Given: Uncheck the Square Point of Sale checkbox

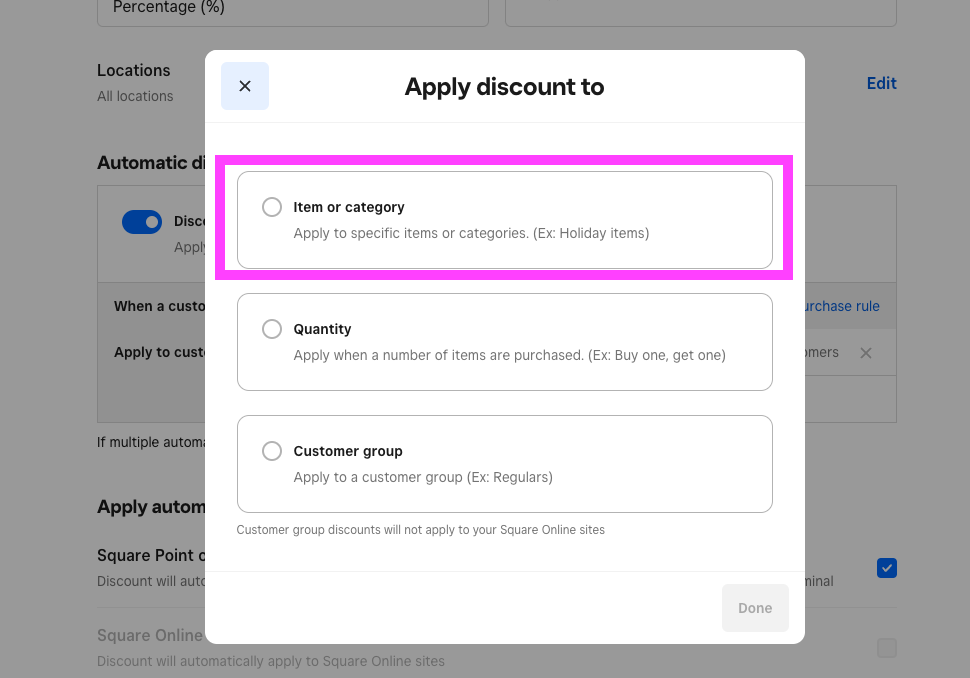Looking at the screenshot, I should tap(887, 568).
